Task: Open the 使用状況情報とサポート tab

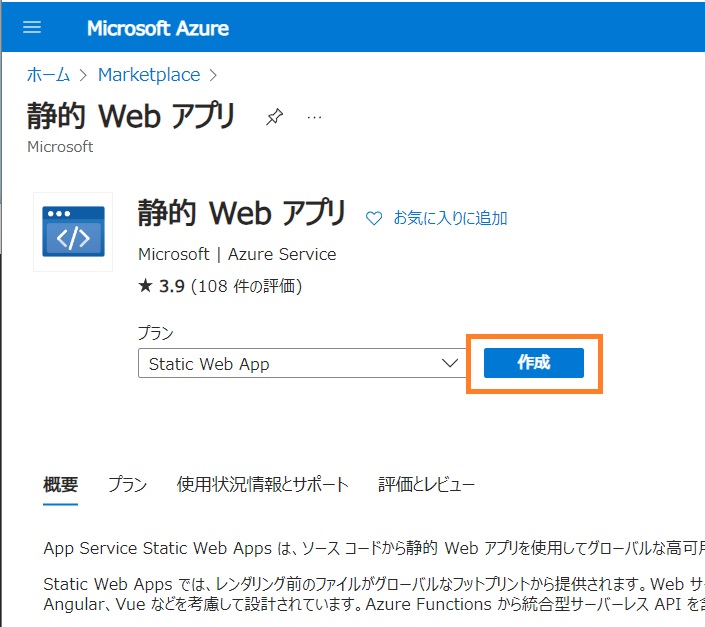Action: (x=262, y=485)
